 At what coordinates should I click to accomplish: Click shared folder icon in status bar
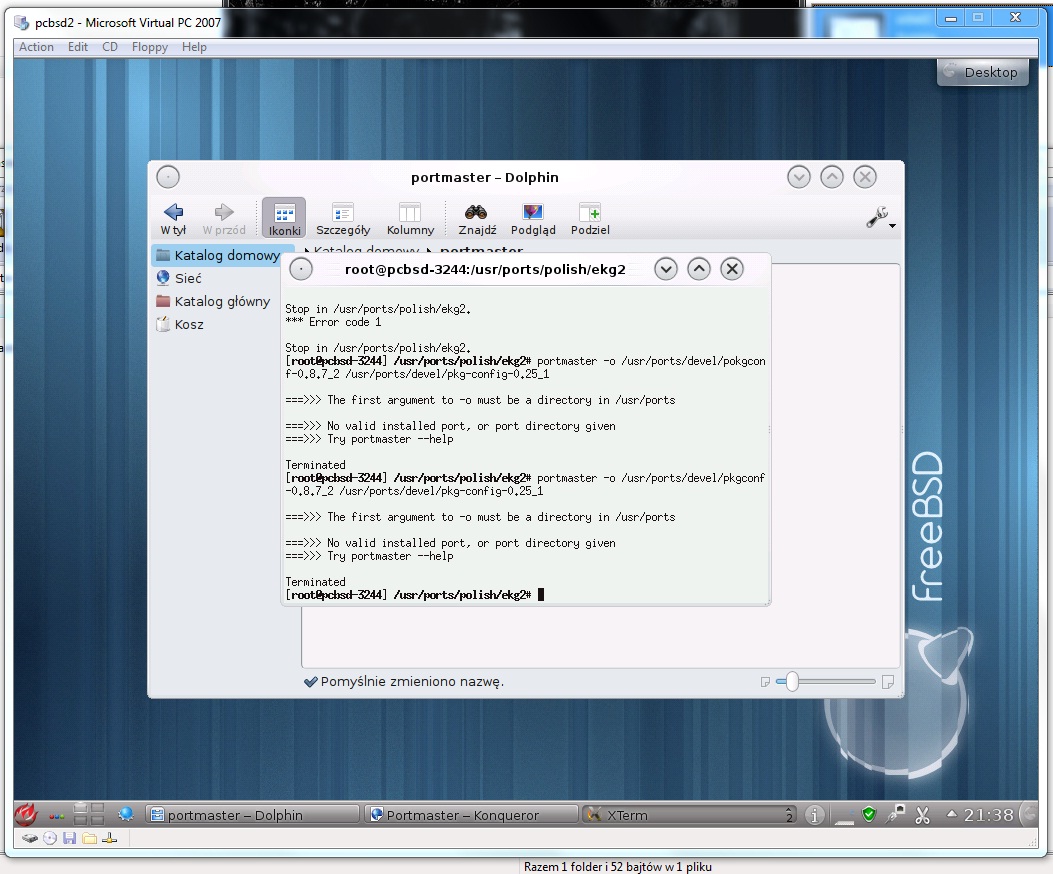point(89,838)
